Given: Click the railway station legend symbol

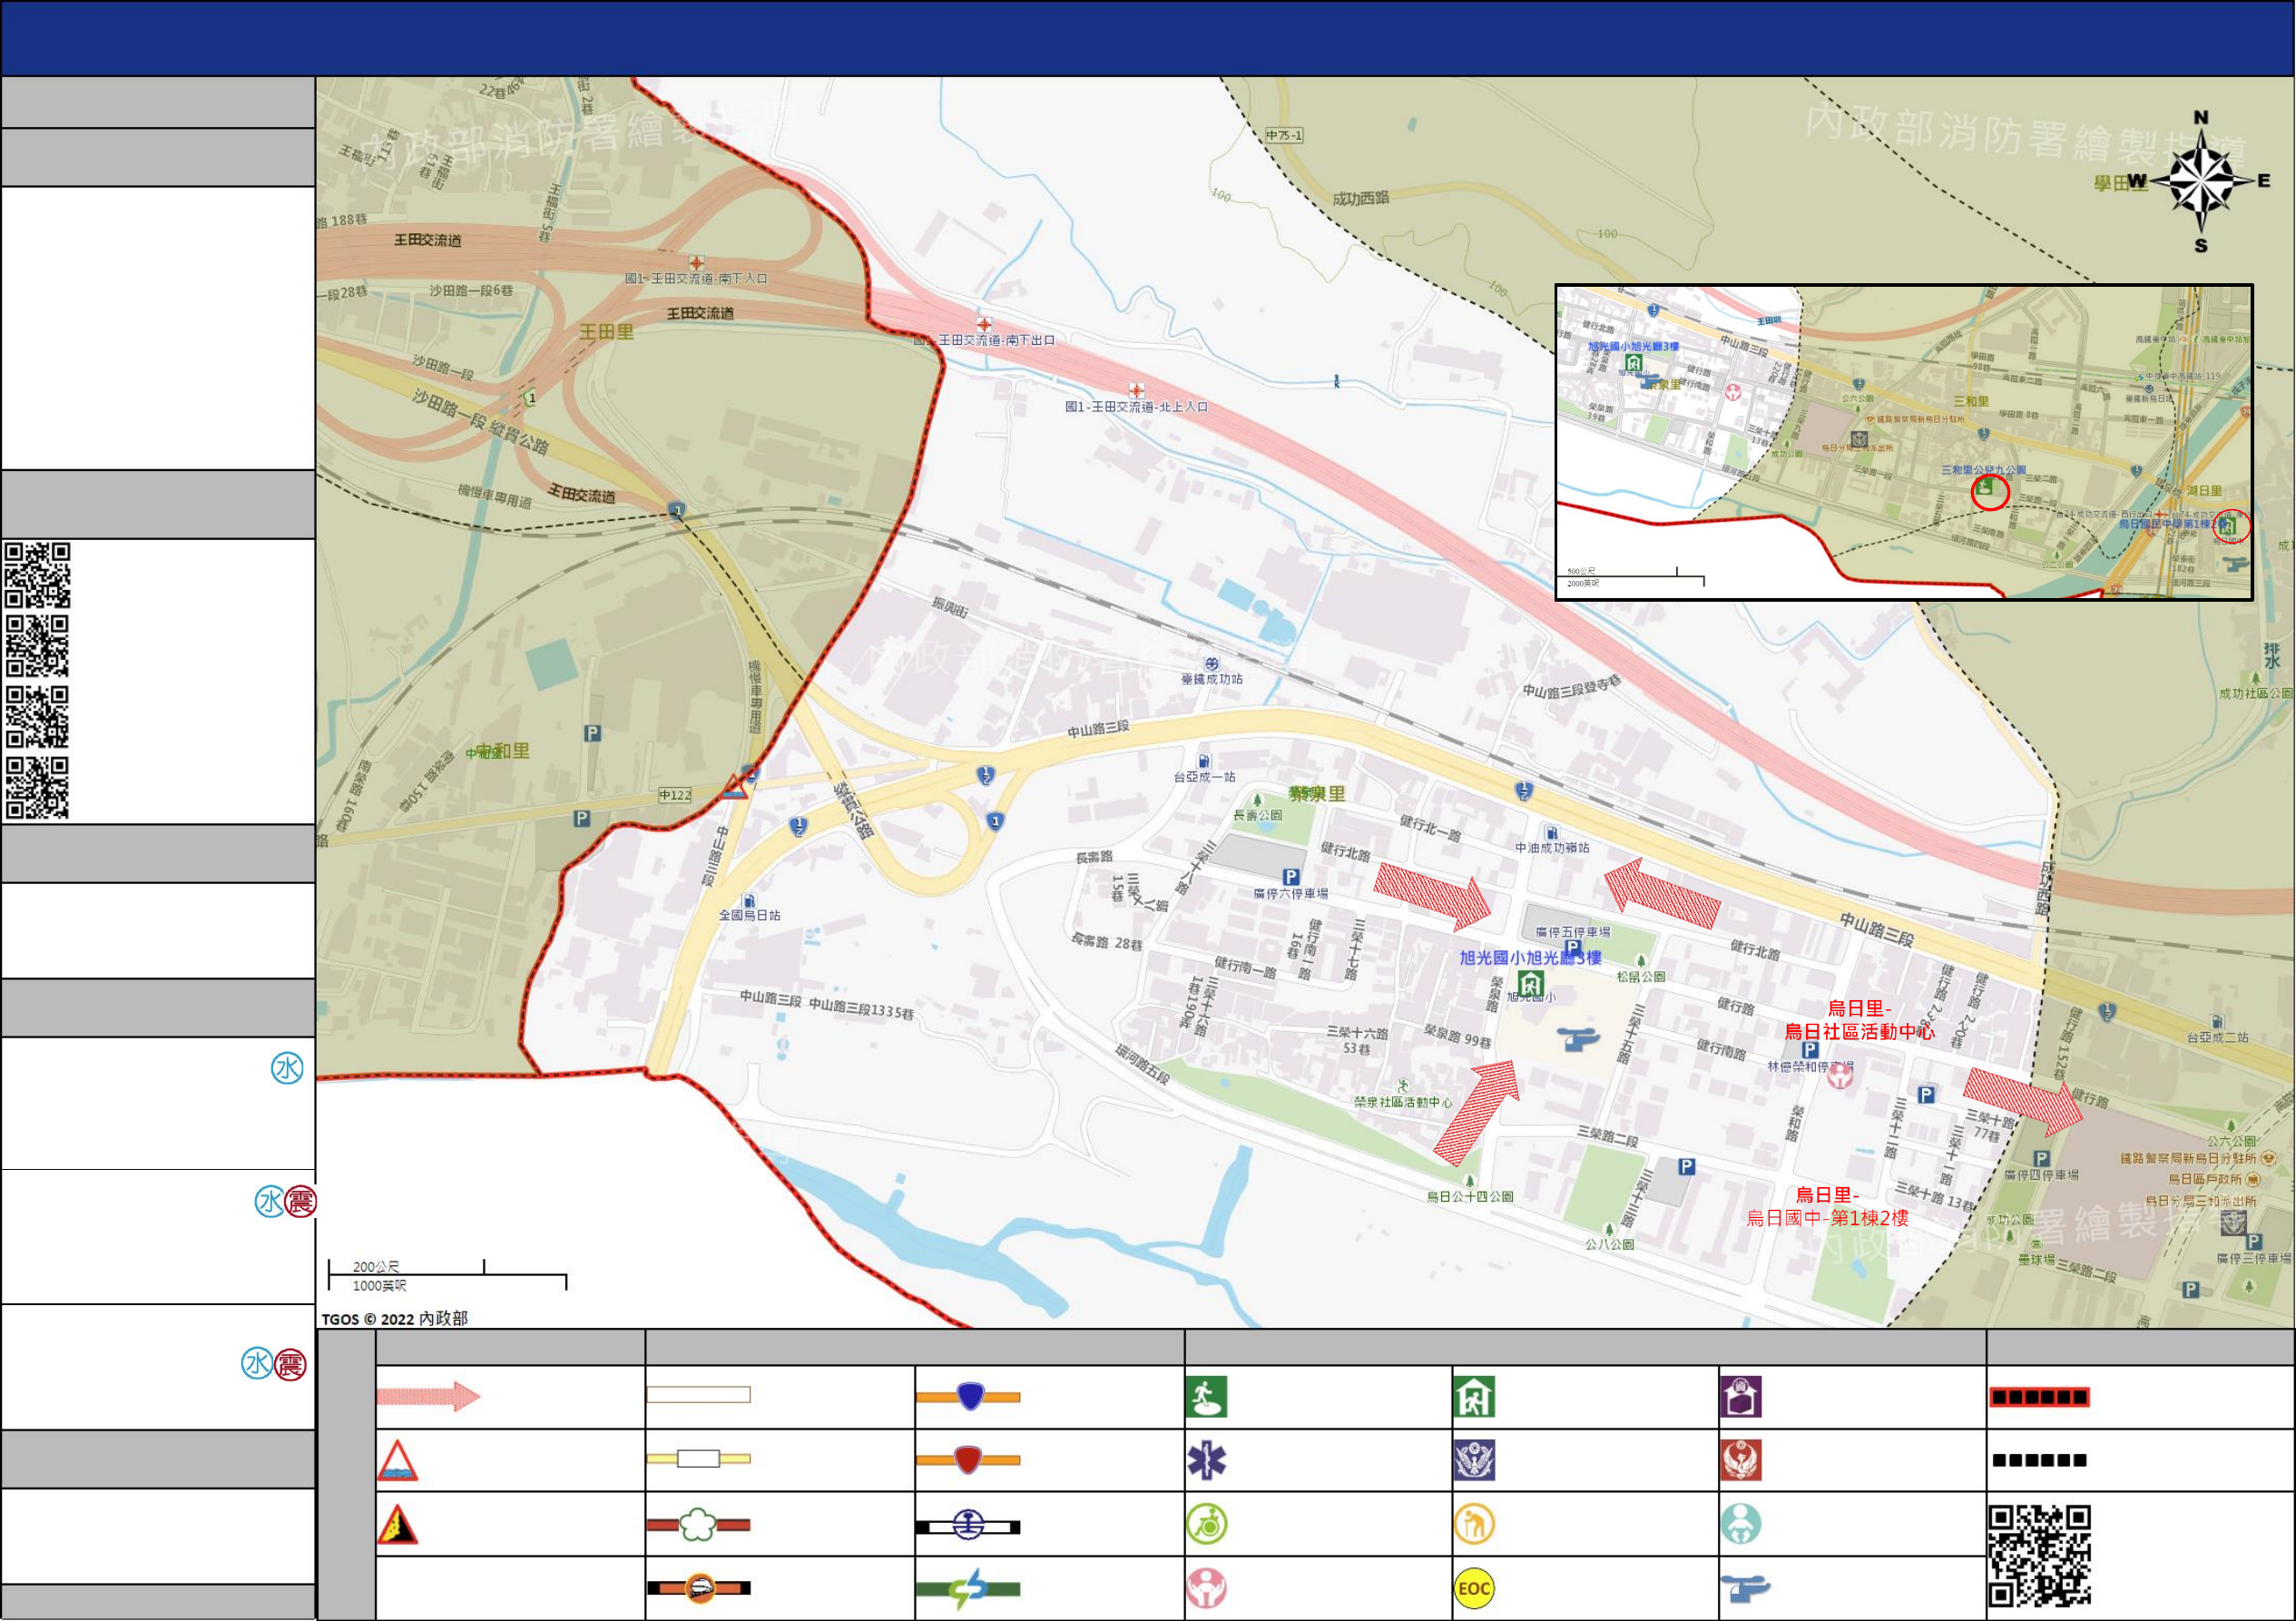Looking at the screenshot, I should point(968,1526).
